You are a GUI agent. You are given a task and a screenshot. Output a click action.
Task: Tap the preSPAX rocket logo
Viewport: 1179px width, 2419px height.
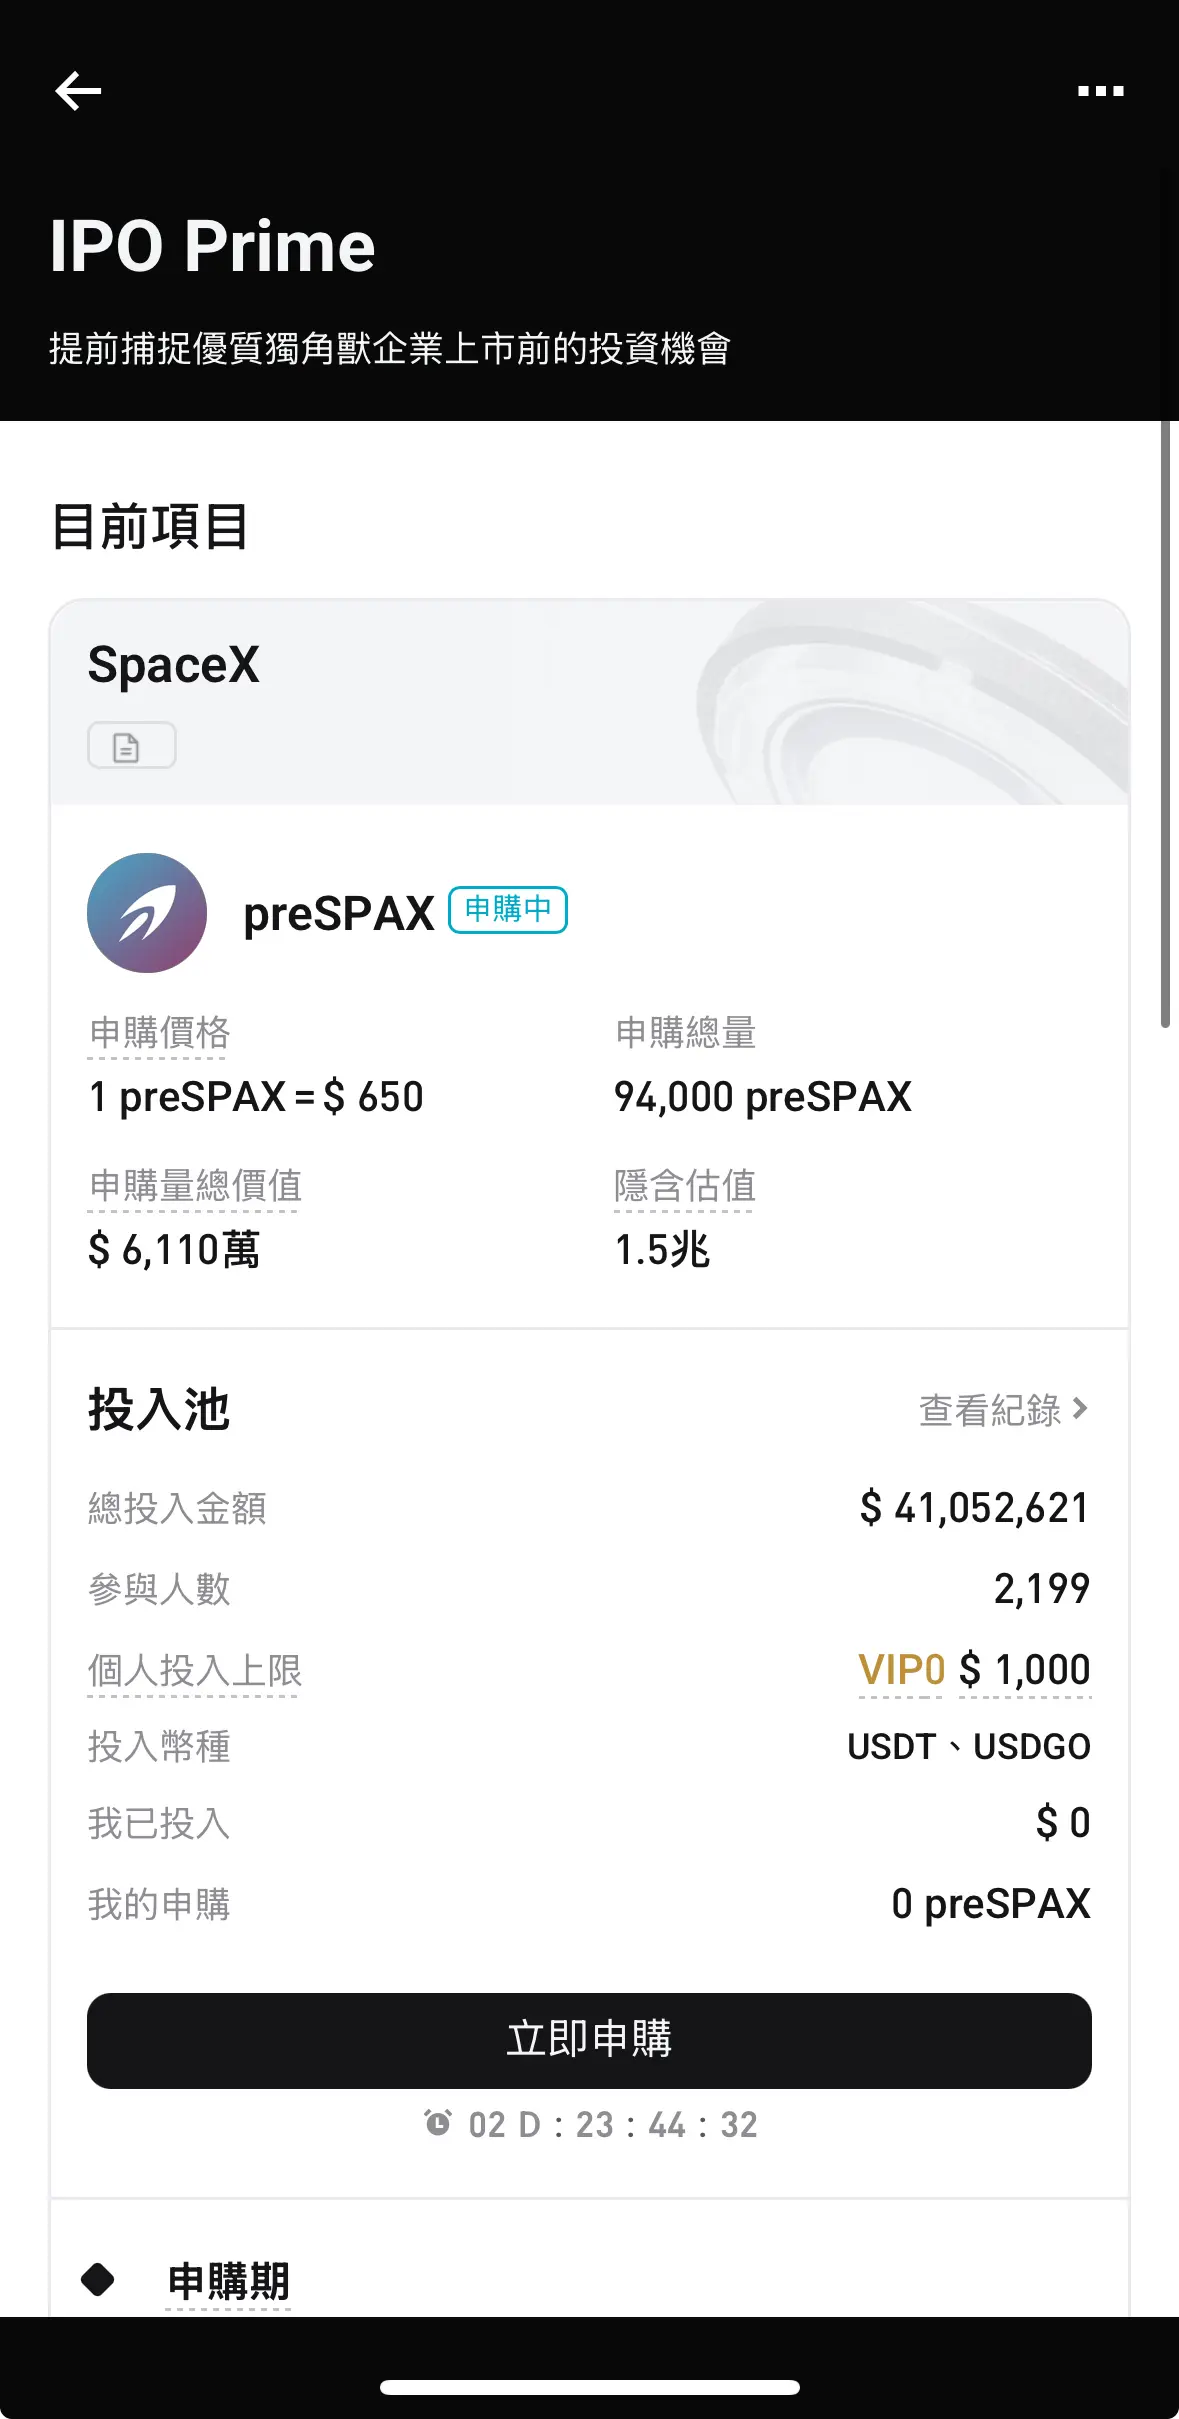(x=147, y=912)
